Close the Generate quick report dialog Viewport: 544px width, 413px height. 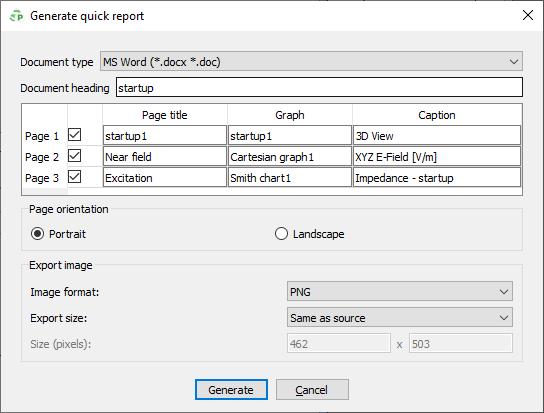[527, 15]
